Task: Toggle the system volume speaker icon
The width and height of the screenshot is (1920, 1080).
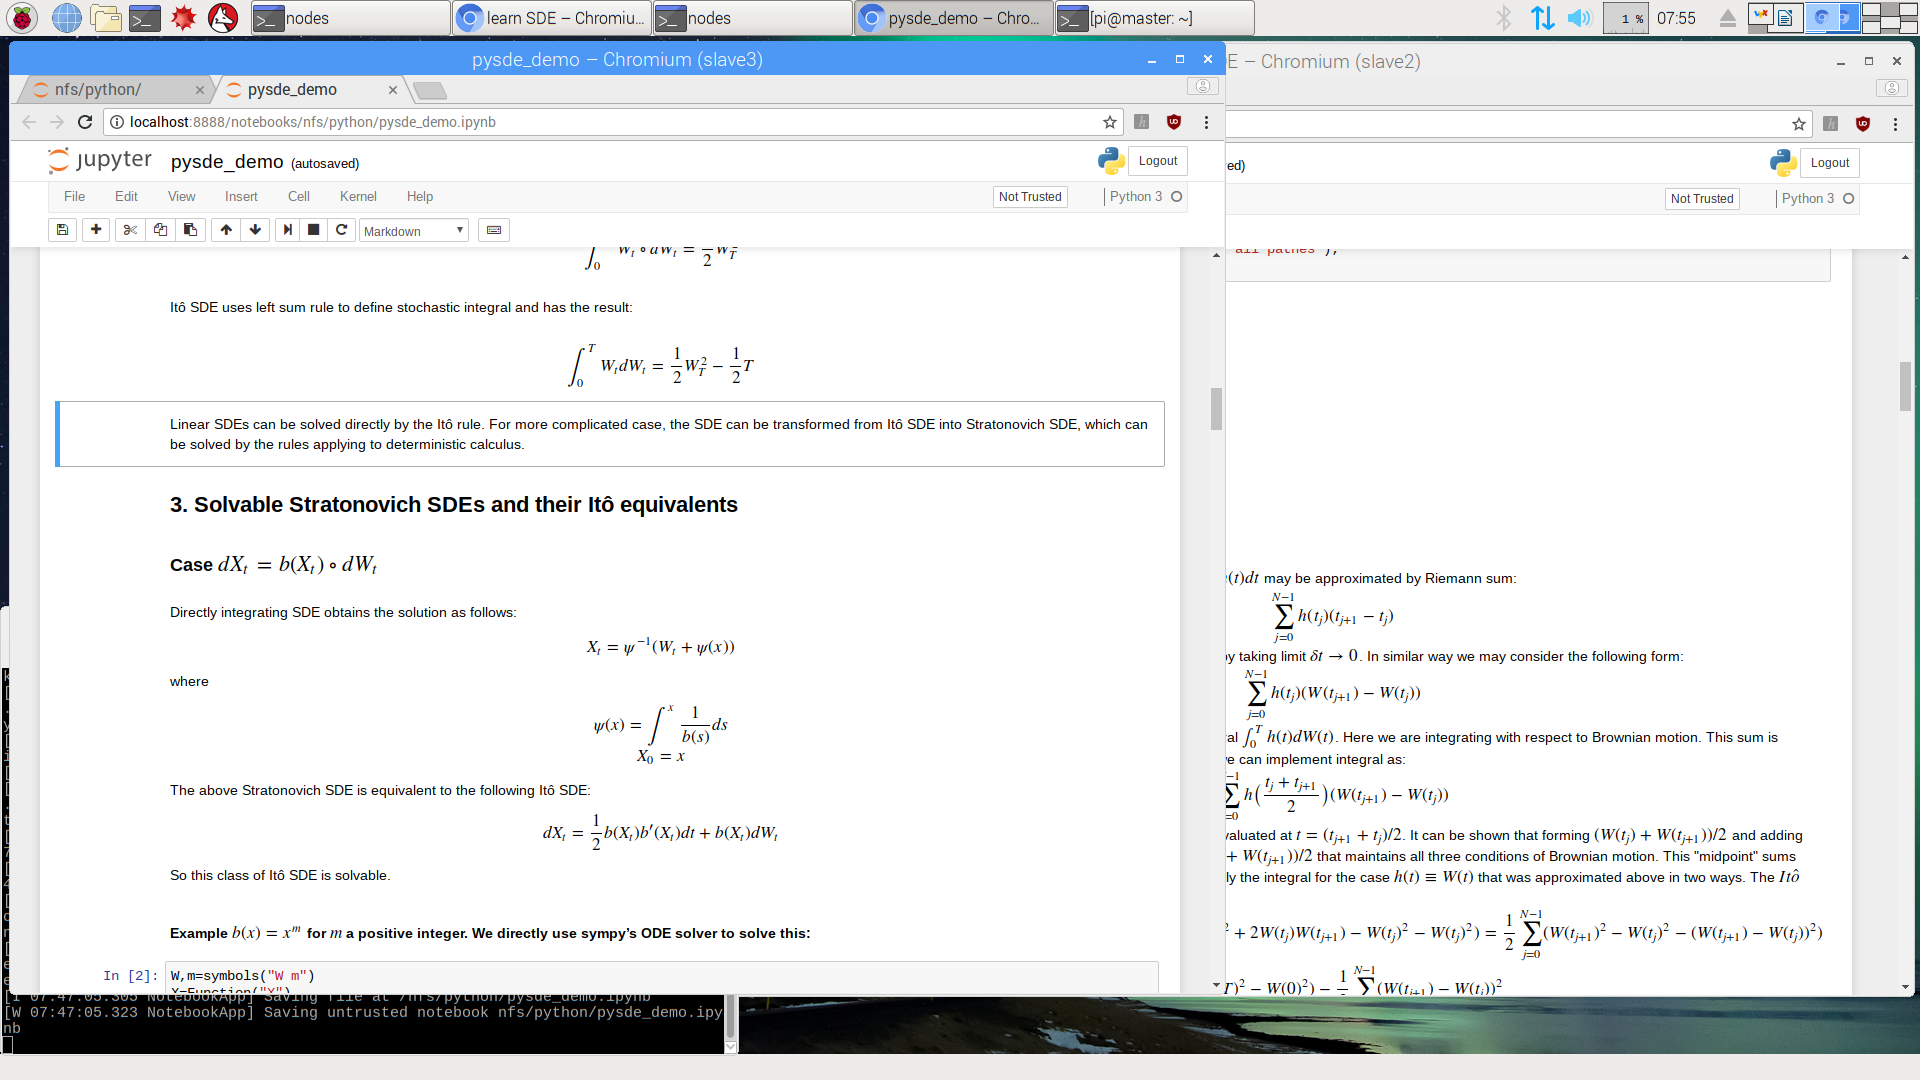Action: tap(1578, 18)
